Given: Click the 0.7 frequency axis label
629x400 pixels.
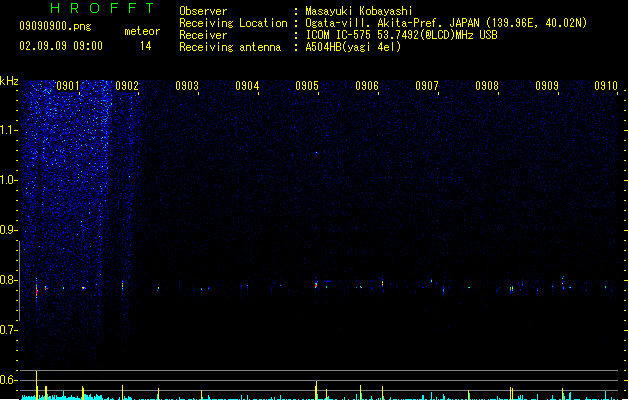Looking at the screenshot, I should [x=8, y=330].
